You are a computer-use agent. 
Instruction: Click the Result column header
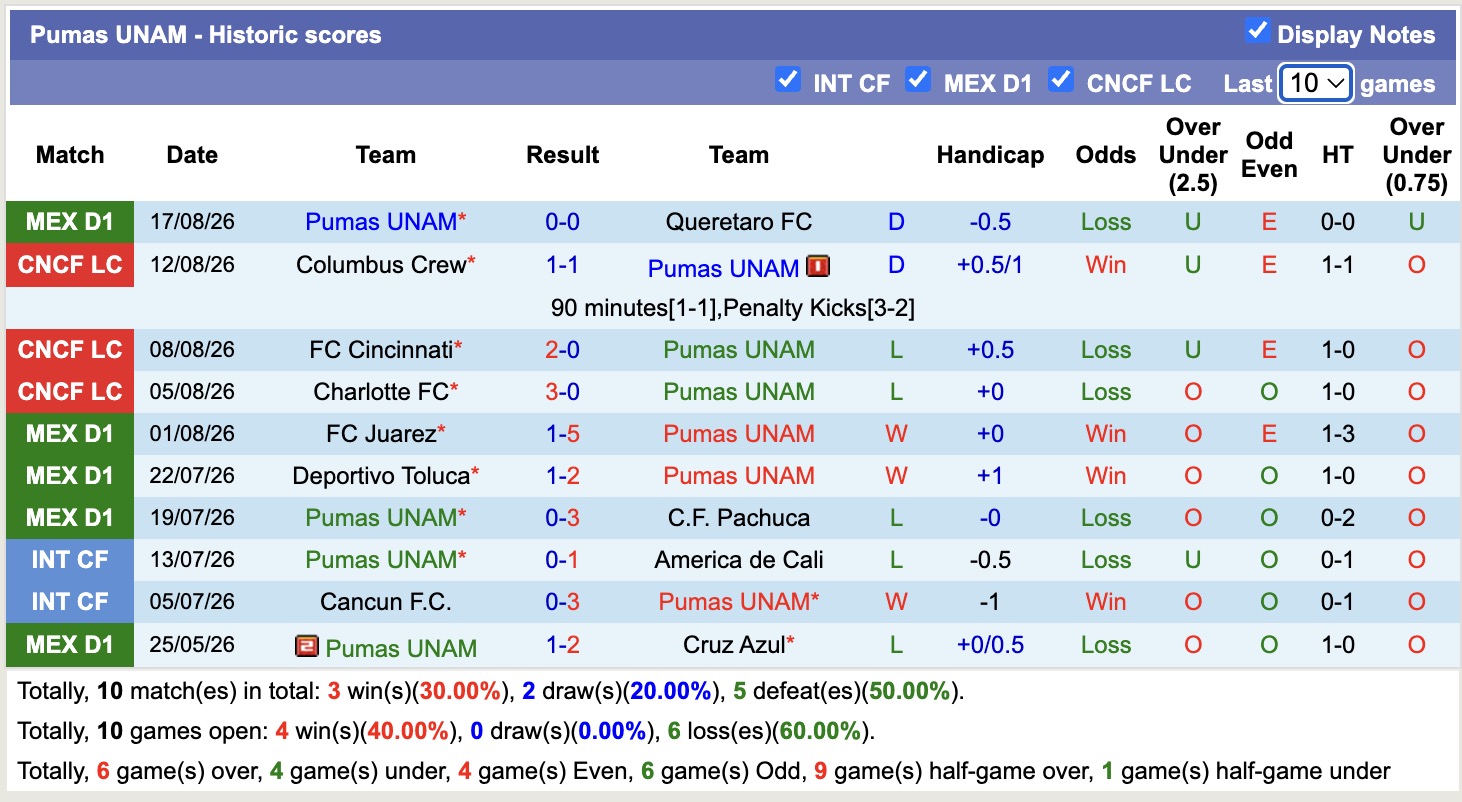point(562,155)
